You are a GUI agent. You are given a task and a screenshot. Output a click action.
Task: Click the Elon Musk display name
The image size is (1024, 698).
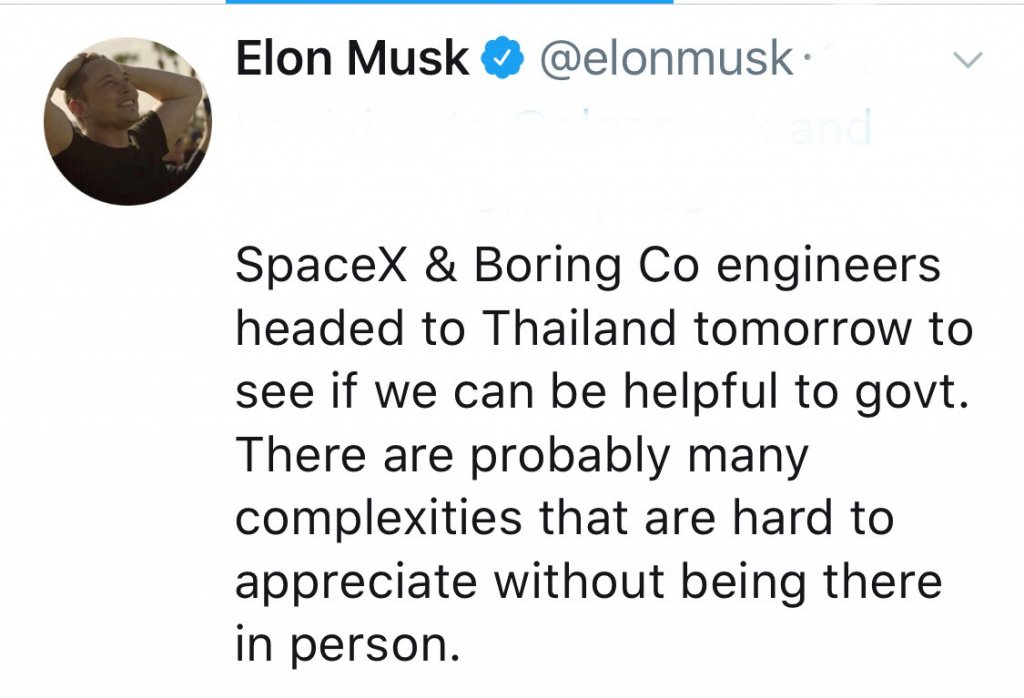(352, 61)
